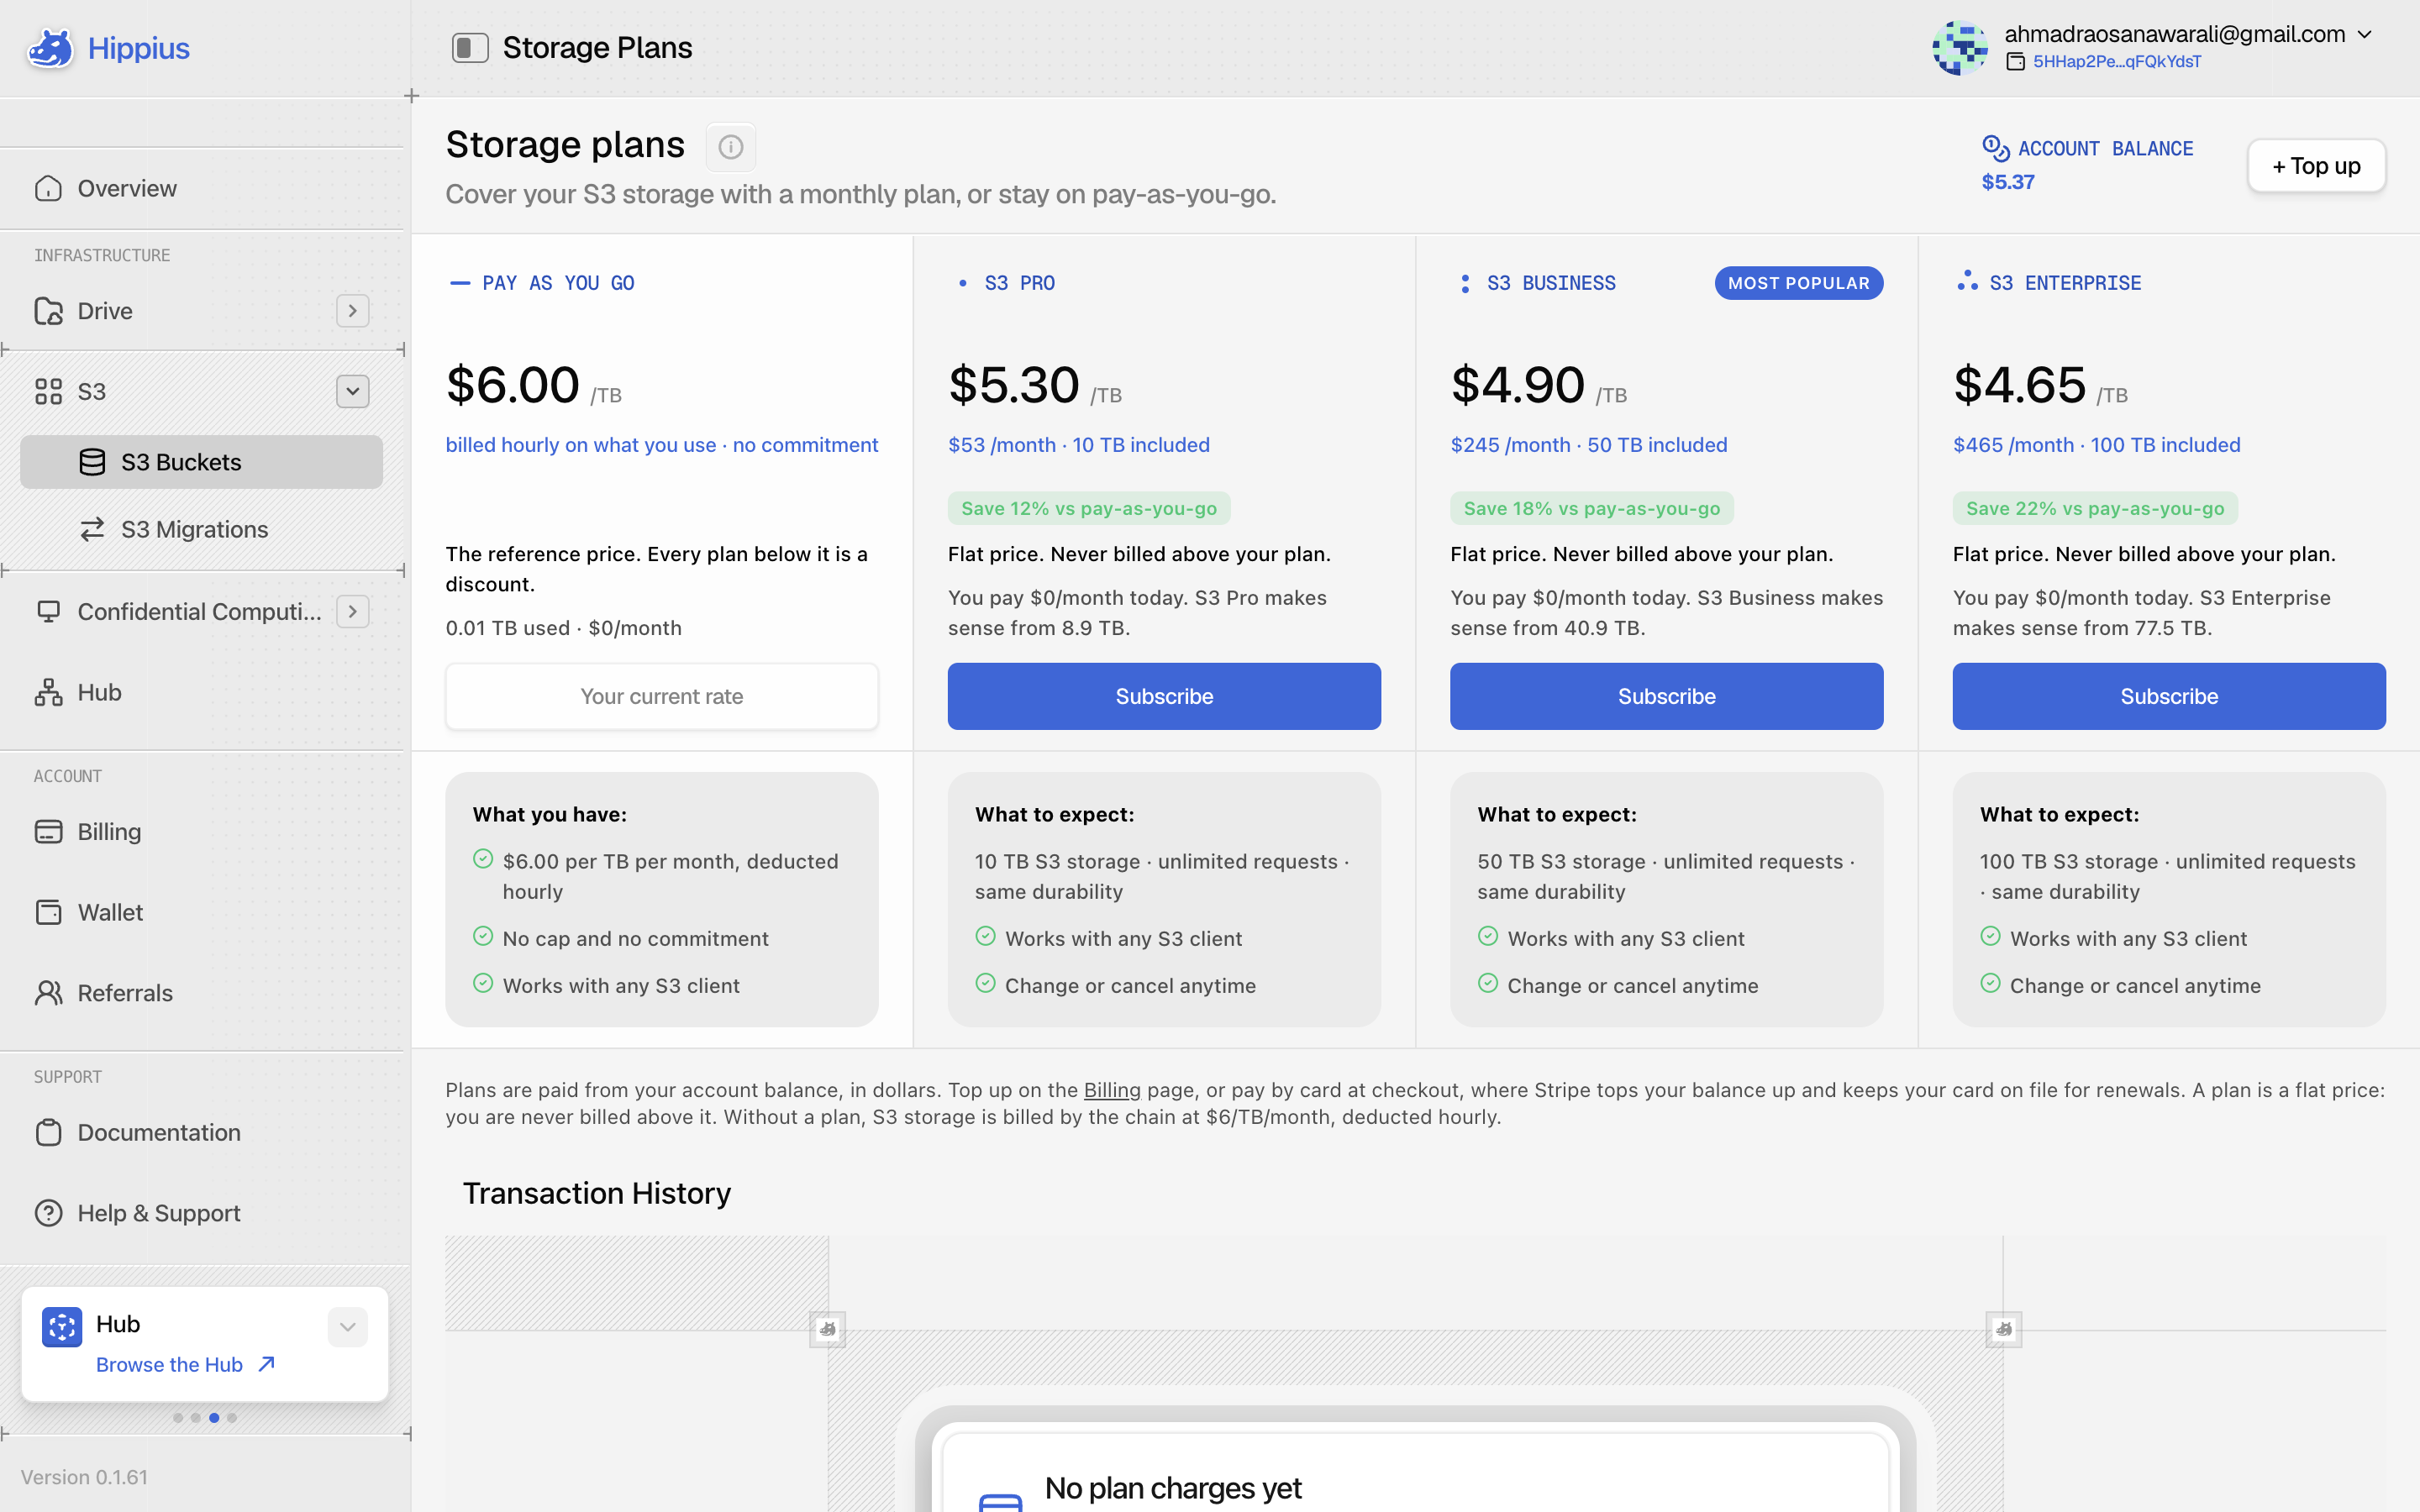Select the first carousel dot
This screenshot has height=1512, width=2420.
click(x=178, y=1417)
